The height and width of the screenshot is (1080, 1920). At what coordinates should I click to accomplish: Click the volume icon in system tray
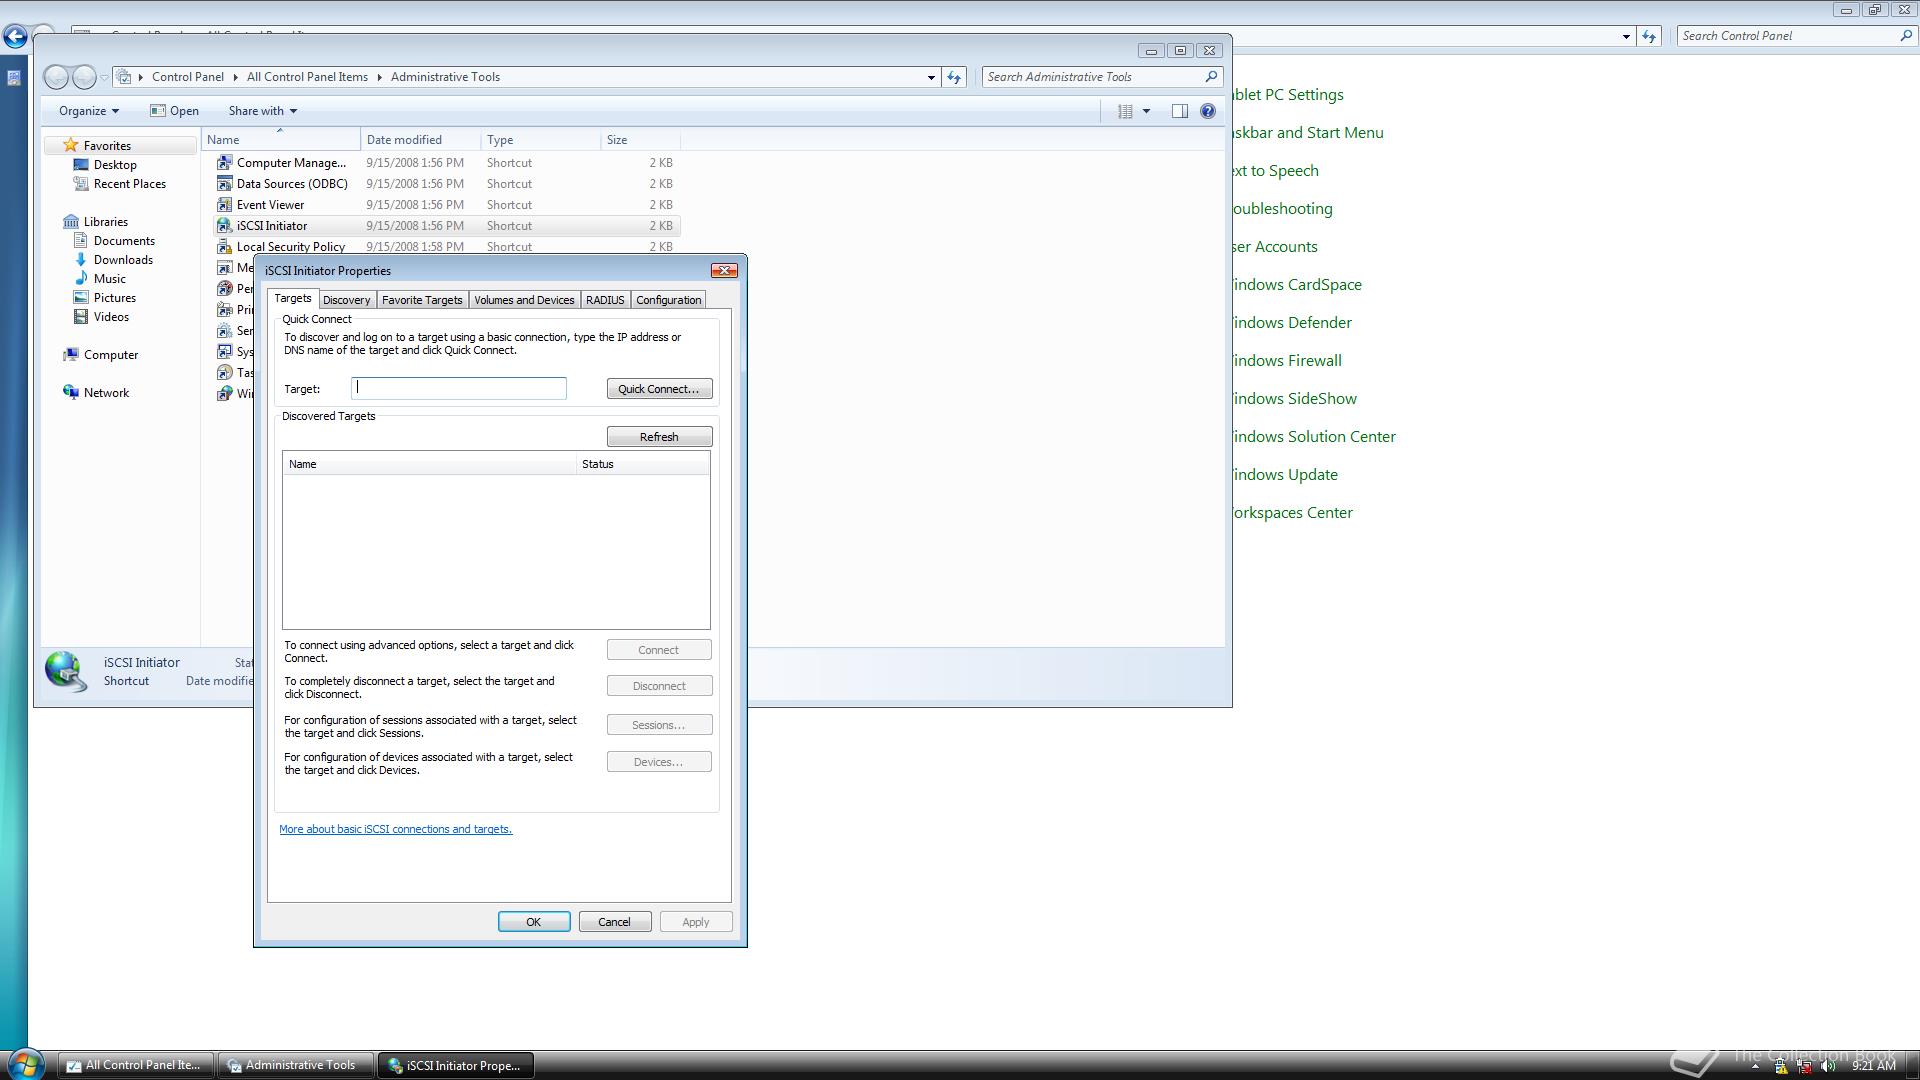pos(1829,1066)
